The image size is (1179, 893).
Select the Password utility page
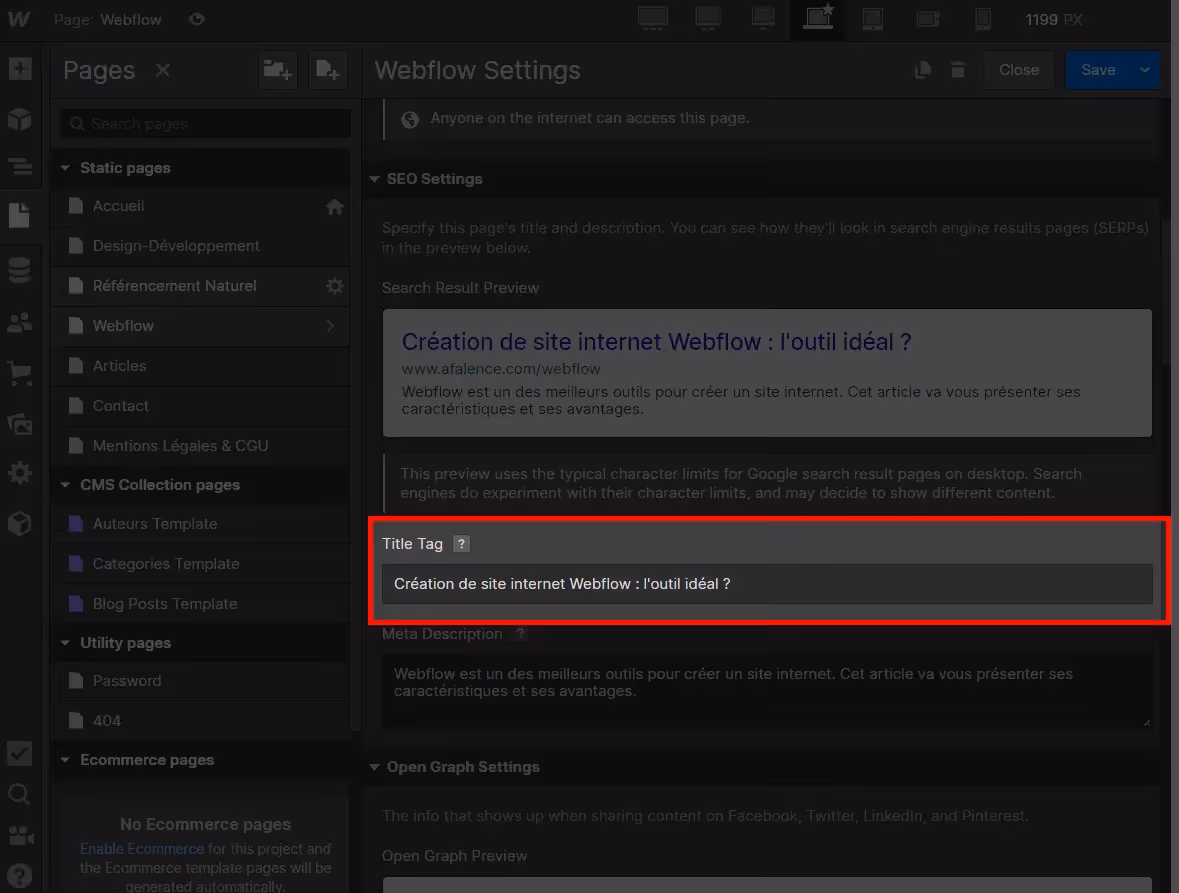point(200,681)
